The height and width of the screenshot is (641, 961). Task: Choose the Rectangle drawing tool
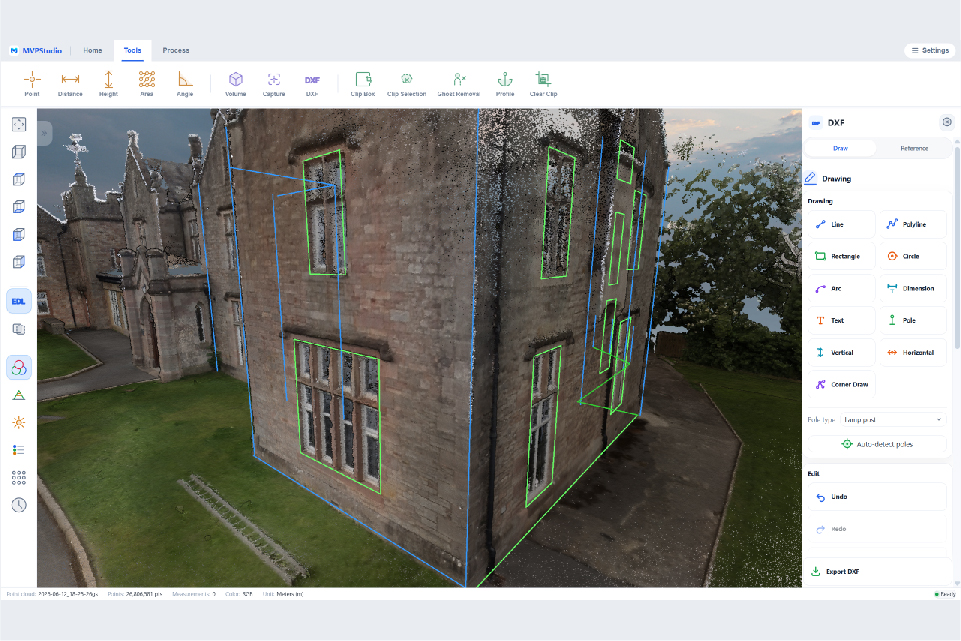click(841, 256)
